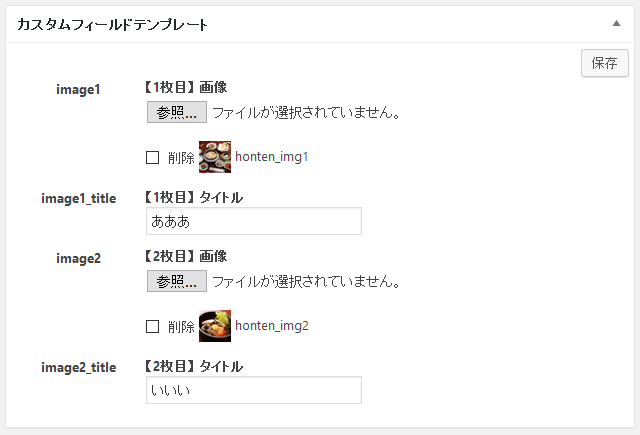The width and height of the screenshot is (640, 435).
Task: Click the image1 field label
Action: tap(78, 89)
